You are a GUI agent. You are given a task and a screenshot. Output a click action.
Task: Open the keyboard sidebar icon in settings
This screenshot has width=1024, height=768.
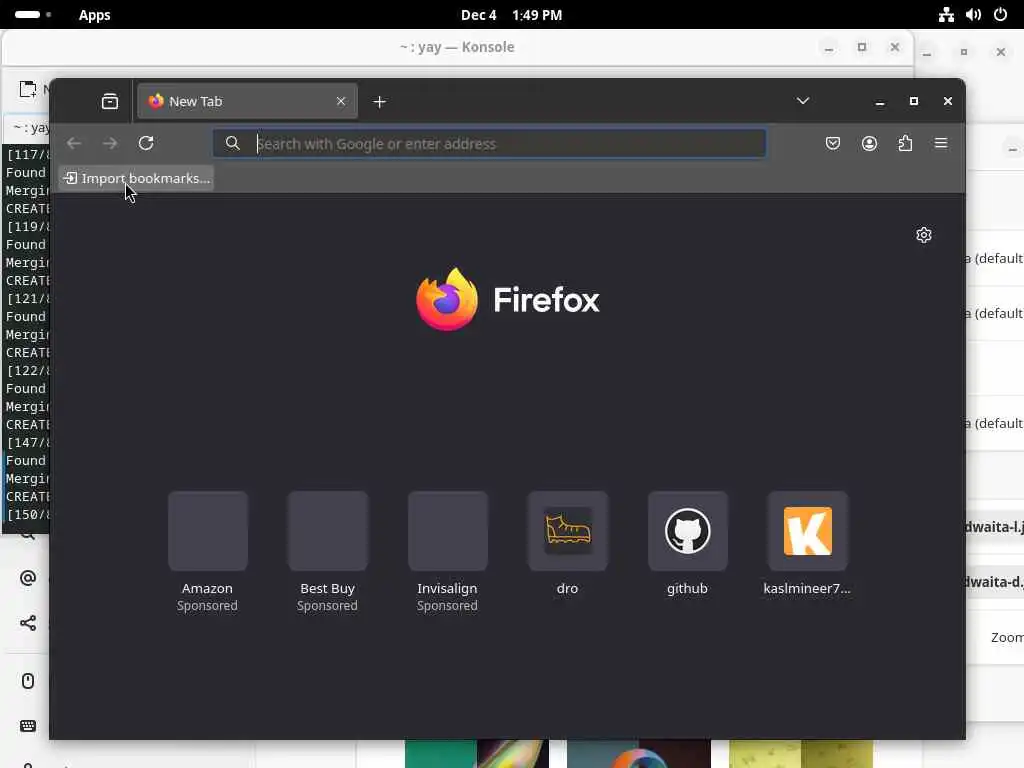click(27, 726)
